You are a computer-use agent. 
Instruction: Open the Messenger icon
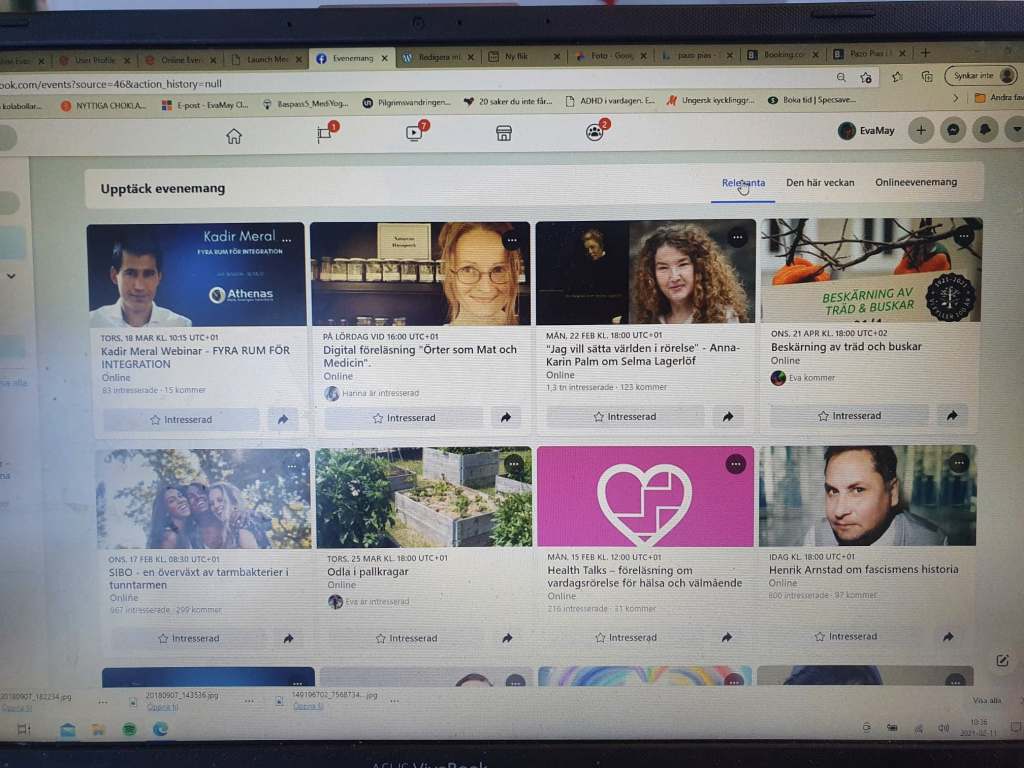tap(954, 130)
